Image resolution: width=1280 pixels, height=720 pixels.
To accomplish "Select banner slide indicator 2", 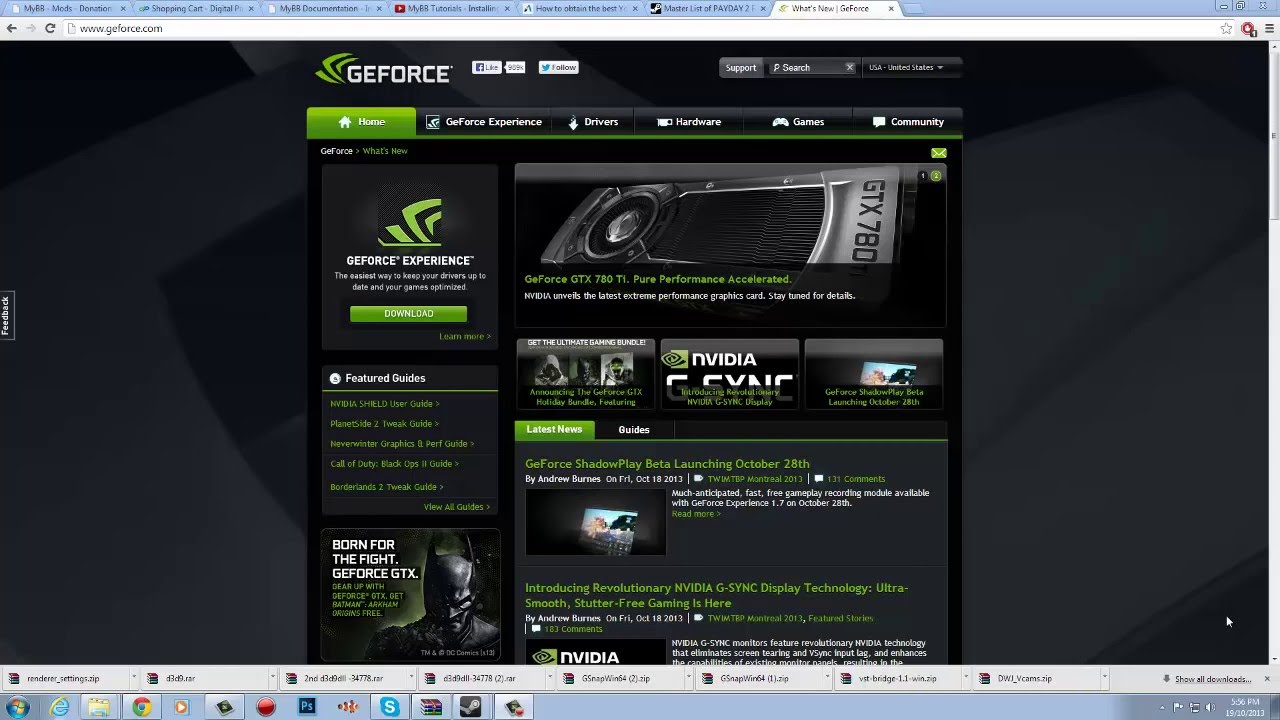I will [936, 176].
